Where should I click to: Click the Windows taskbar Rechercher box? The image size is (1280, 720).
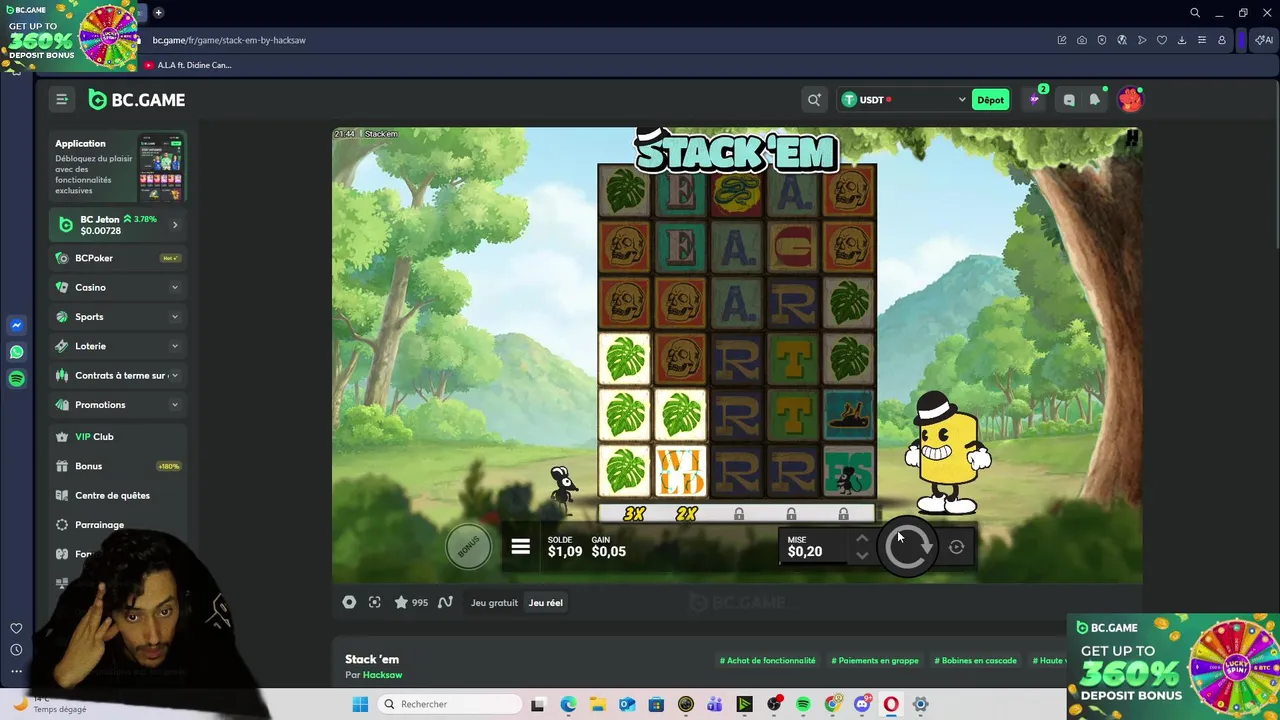448,704
